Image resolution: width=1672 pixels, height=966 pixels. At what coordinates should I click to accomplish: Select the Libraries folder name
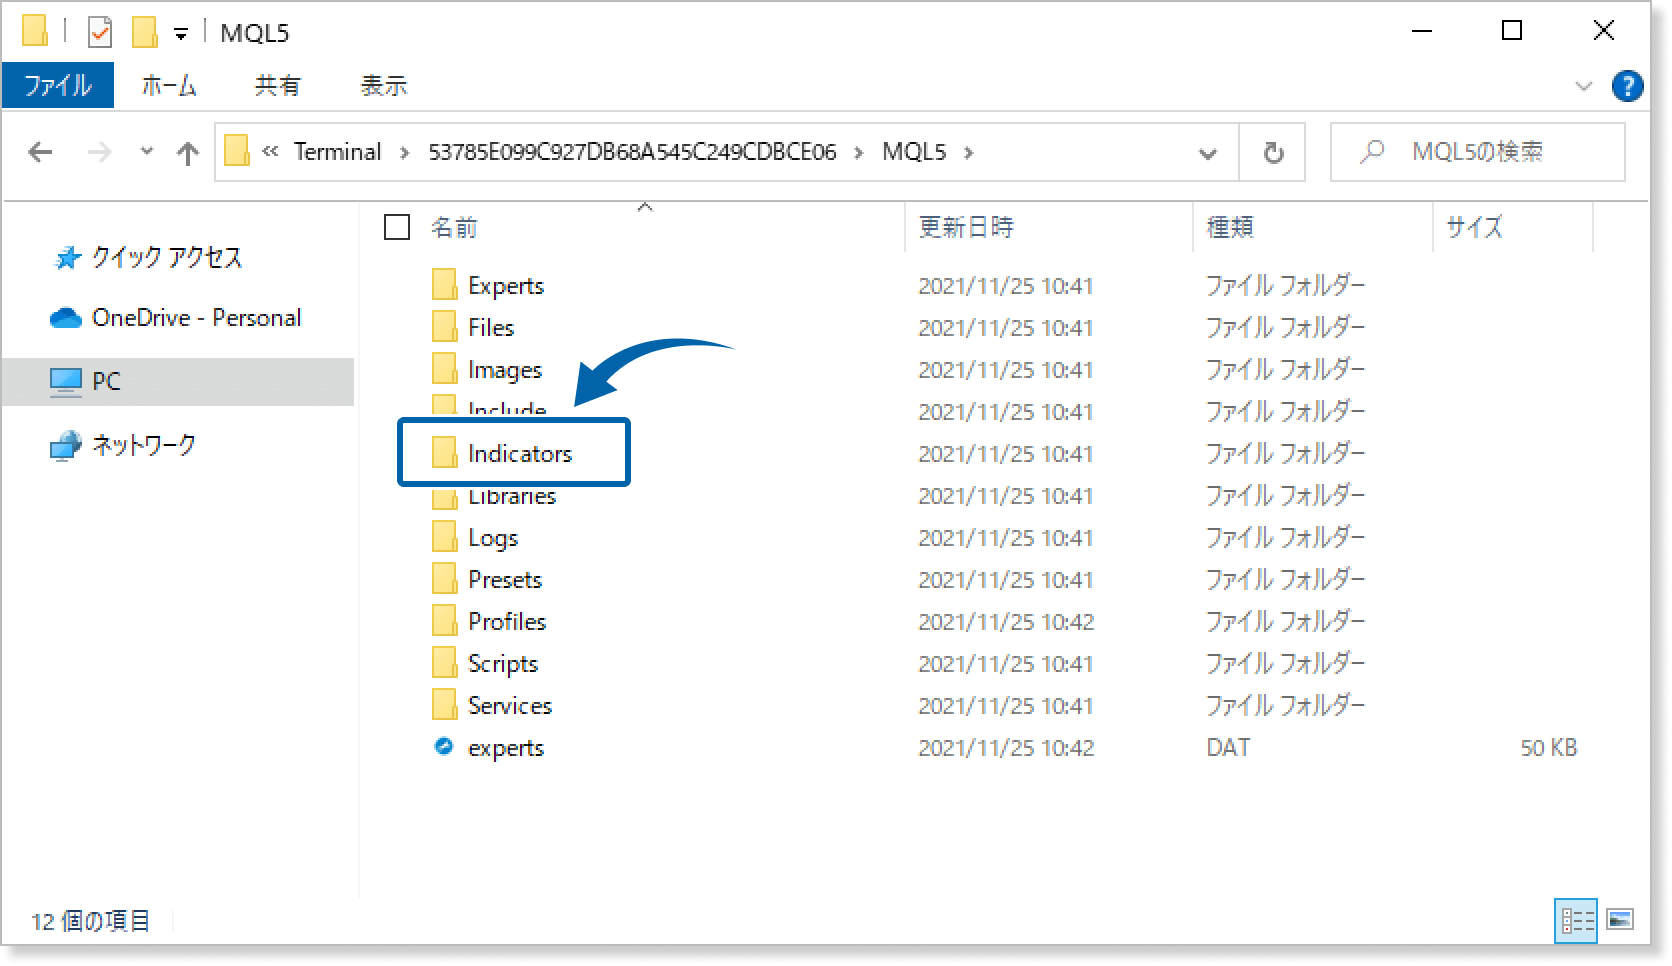(512, 497)
